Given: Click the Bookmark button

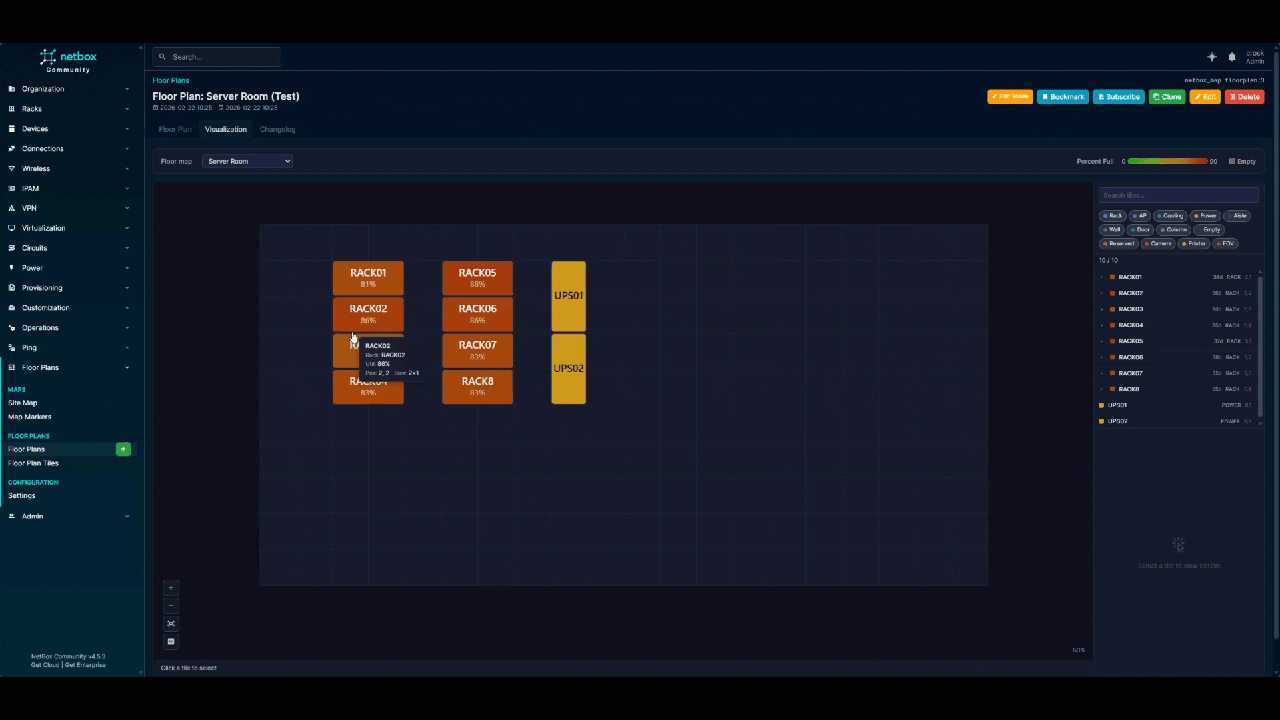Looking at the screenshot, I should tap(1063, 97).
